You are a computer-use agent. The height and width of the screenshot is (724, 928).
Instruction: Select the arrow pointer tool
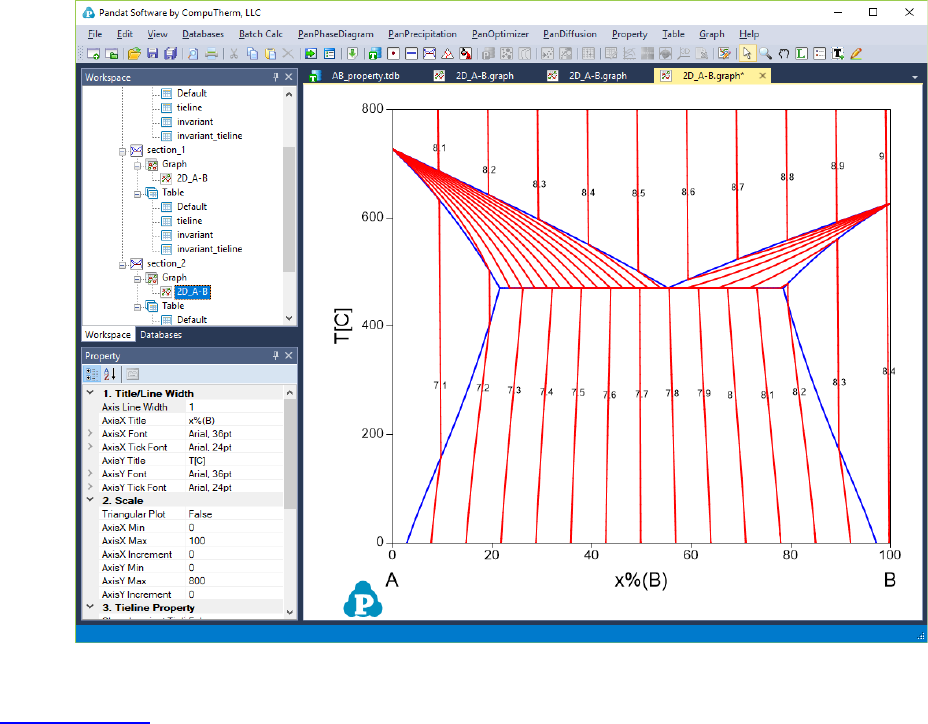click(747, 54)
